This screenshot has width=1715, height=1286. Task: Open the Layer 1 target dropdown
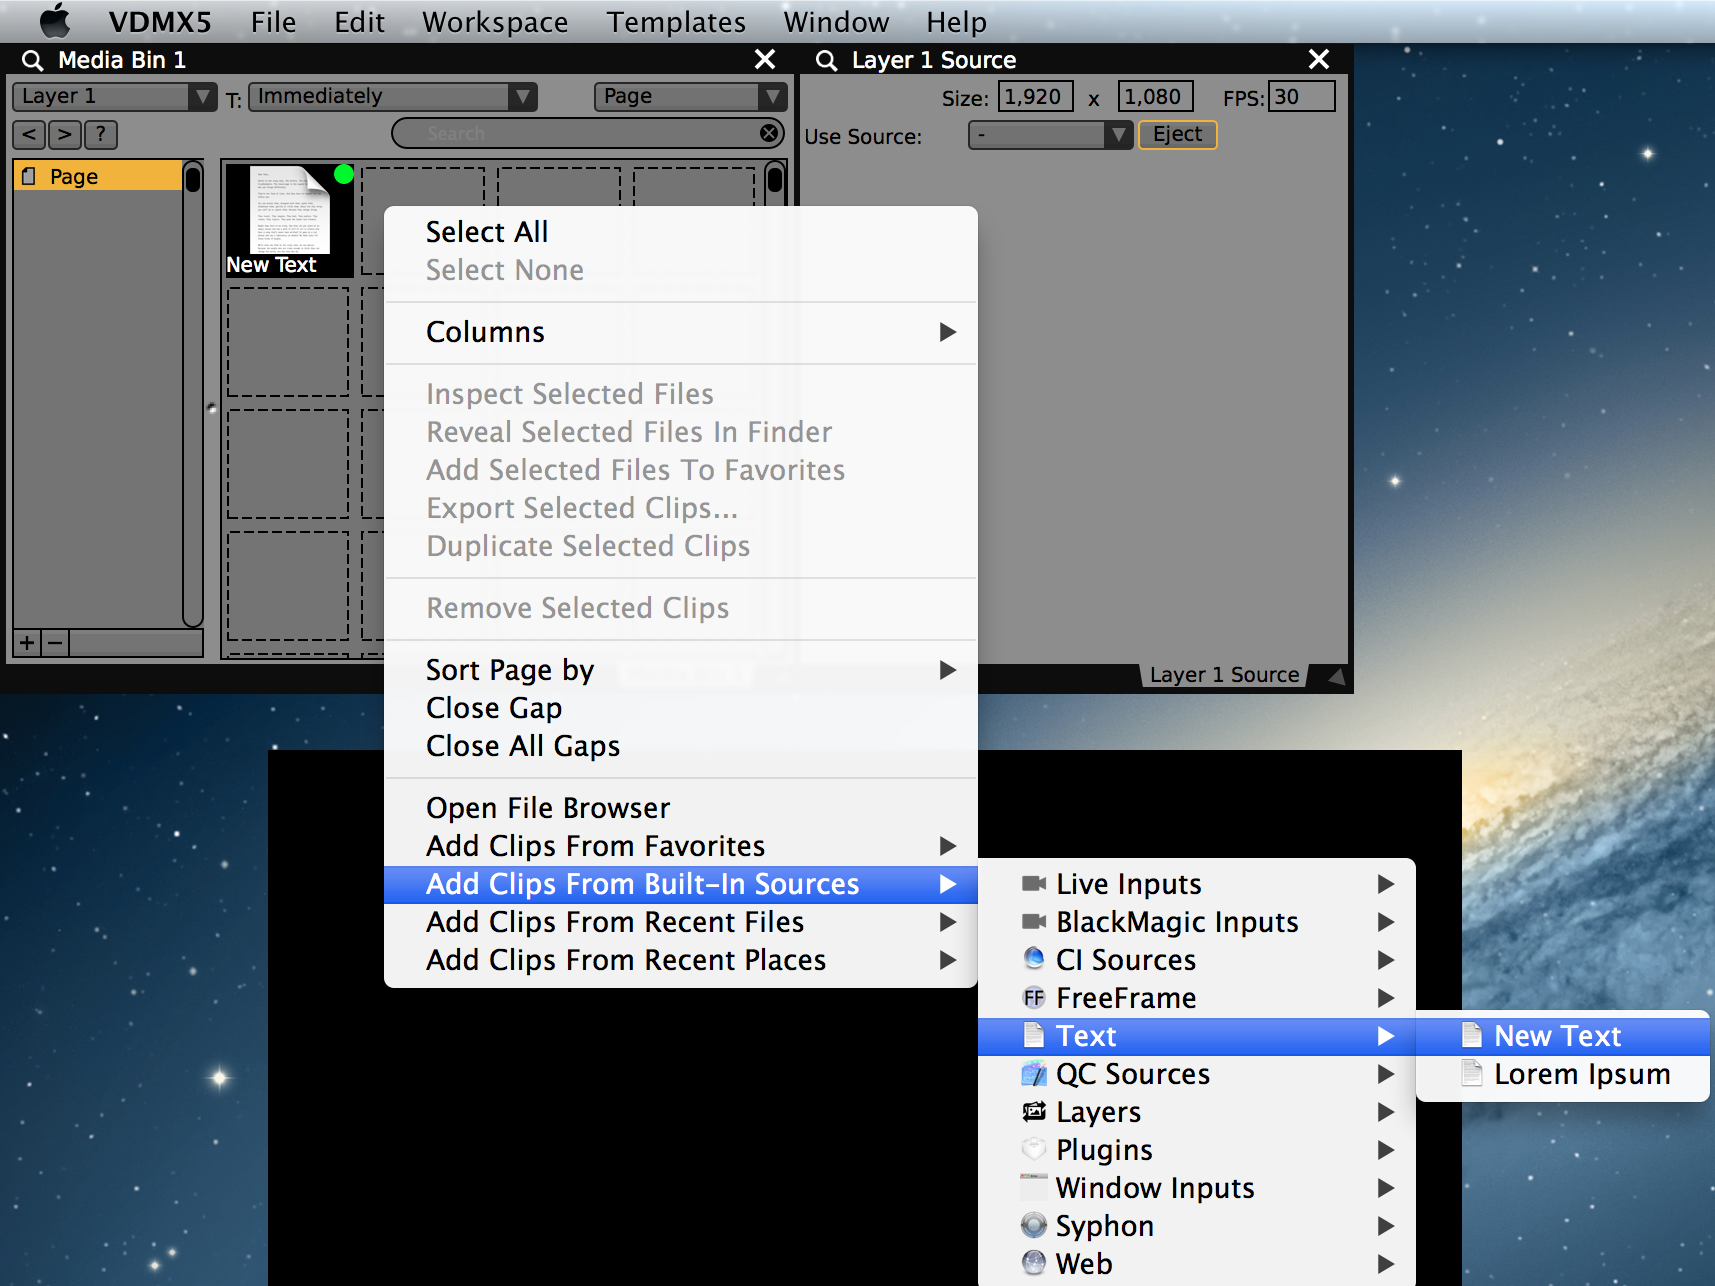(114, 96)
